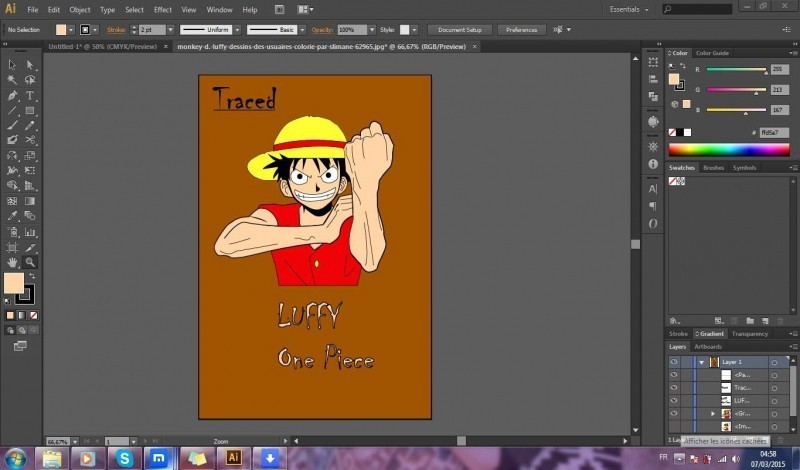The image size is (800, 470).
Task: Select the Hand tool
Action: (12, 262)
